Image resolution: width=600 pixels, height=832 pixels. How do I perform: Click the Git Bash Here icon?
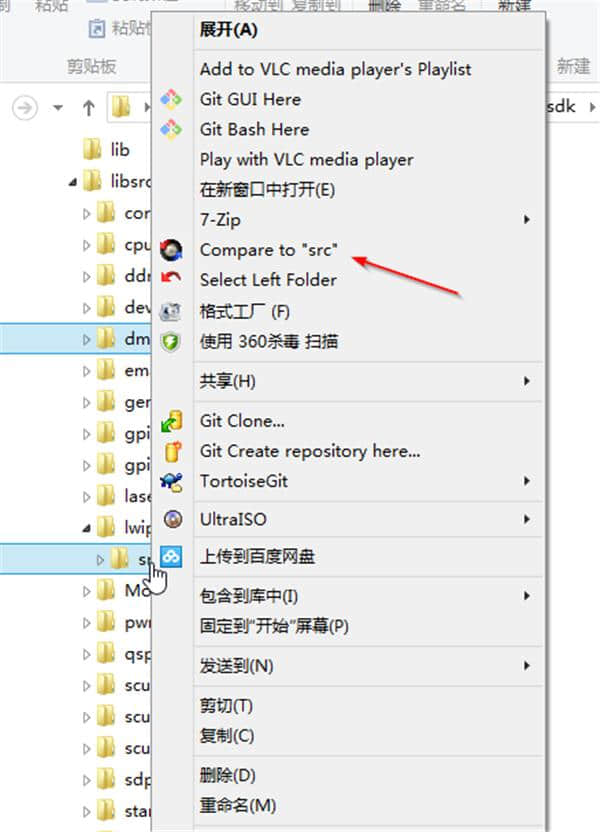pos(171,129)
